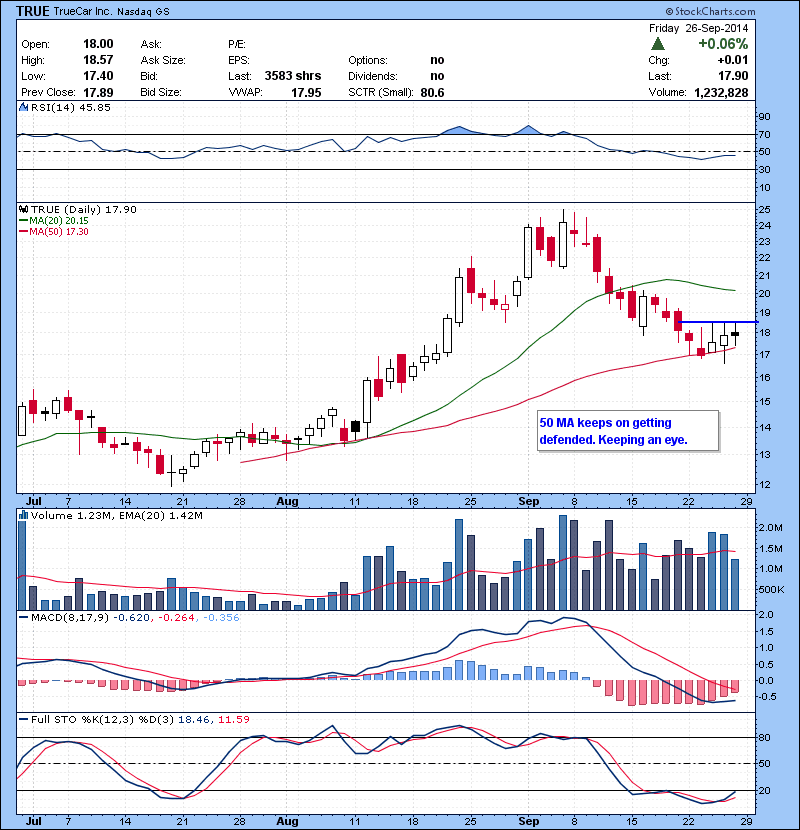Click the Volume figure 1,232,828
800x830 pixels.
(x=721, y=92)
